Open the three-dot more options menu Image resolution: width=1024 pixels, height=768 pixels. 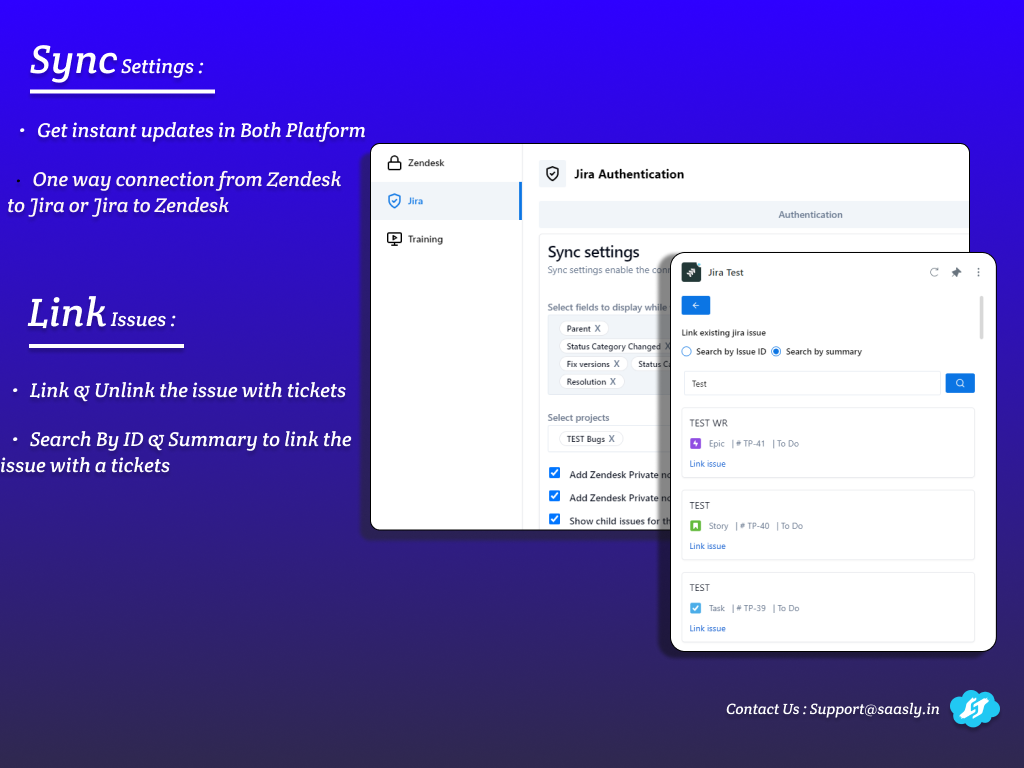pos(978,272)
